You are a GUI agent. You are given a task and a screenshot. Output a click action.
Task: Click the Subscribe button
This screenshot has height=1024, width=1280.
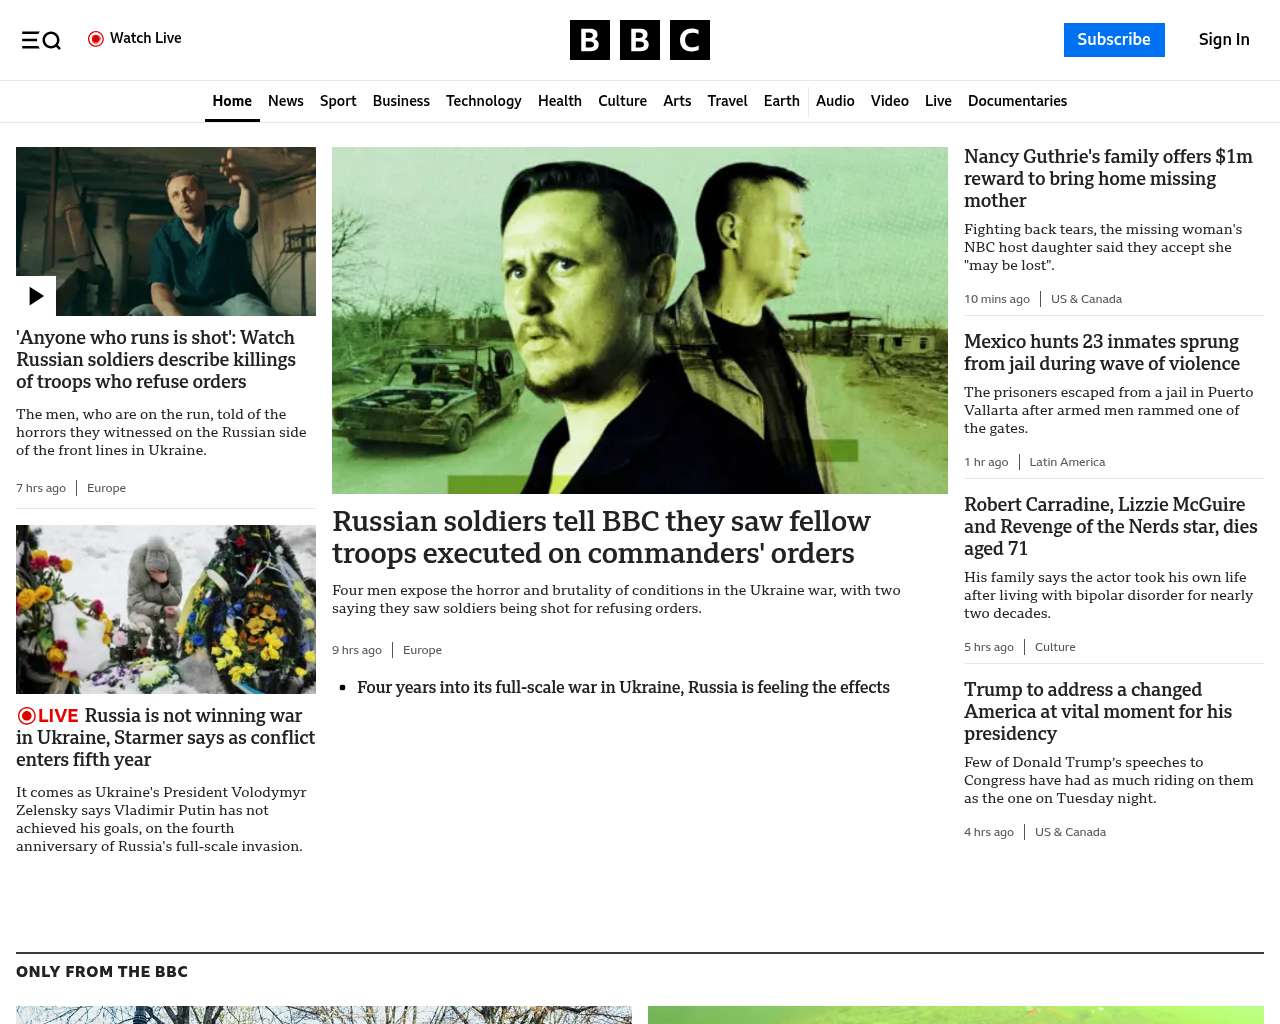point(1114,40)
